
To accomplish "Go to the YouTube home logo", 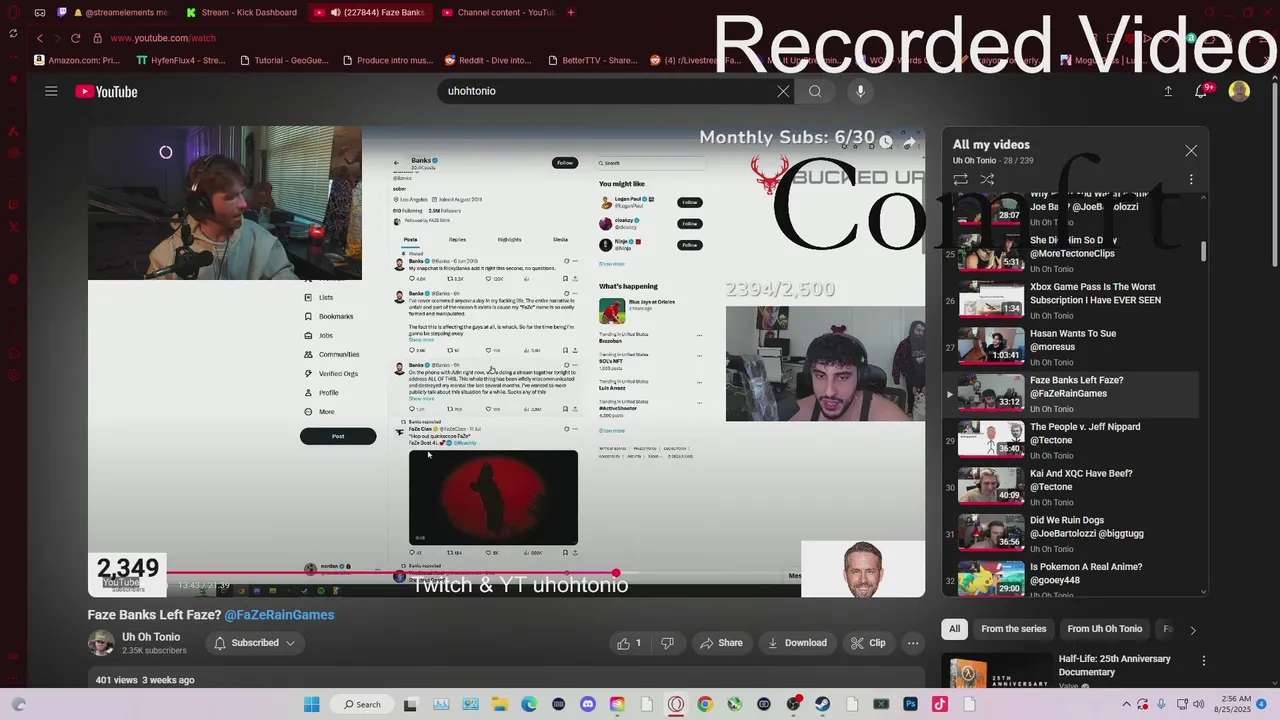I will 106,92.
